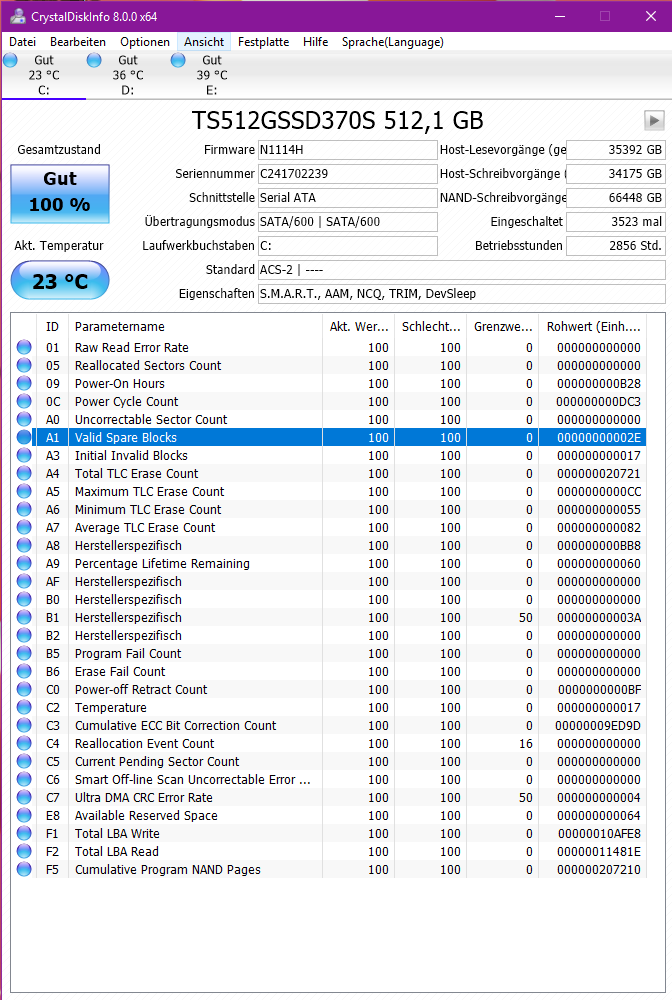Click status orb for Erase Fail Count
The width and height of the screenshot is (672, 1000).
click(x=24, y=671)
